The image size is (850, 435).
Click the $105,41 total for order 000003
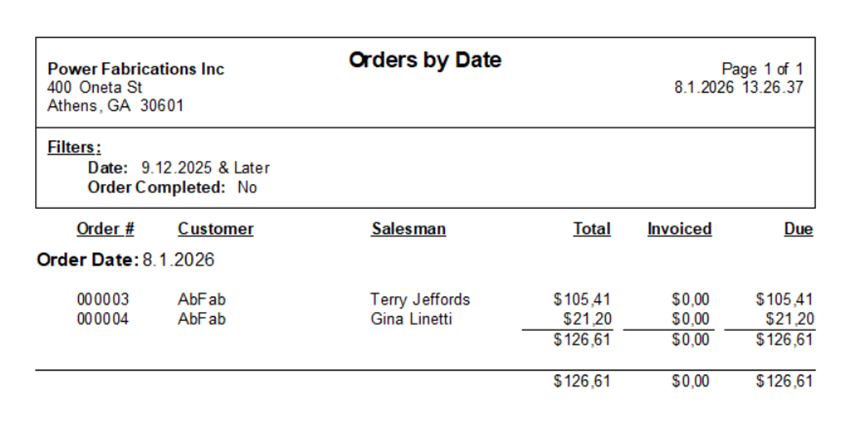[x=582, y=299]
